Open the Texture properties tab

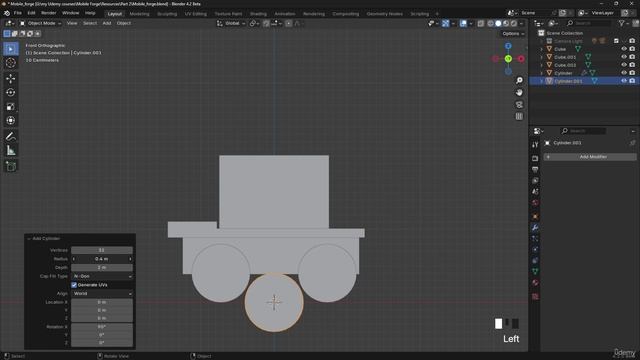click(535, 296)
